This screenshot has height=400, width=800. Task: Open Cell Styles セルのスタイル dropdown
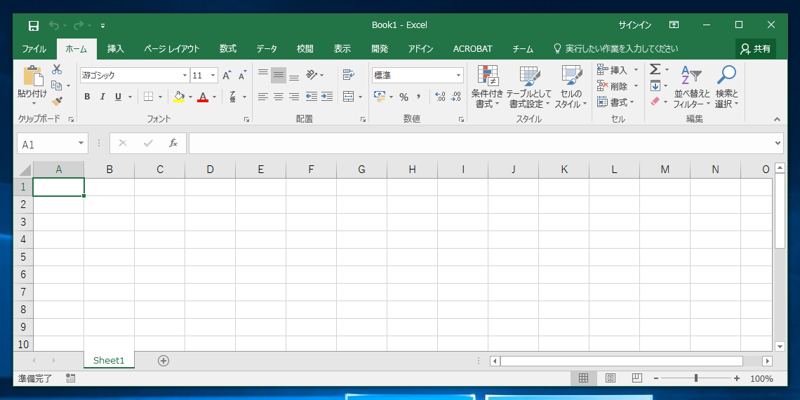coord(571,87)
